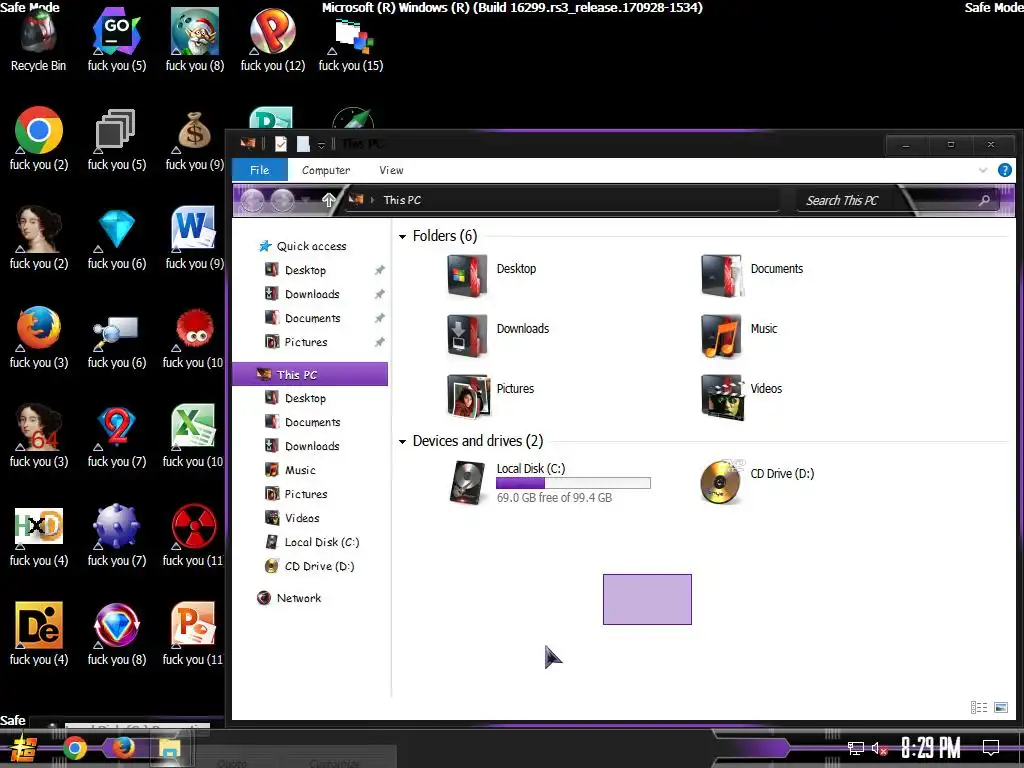
Task: Select the Google Chrome desktop shortcut
Action: pyautogui.click(x=39, y=138)
